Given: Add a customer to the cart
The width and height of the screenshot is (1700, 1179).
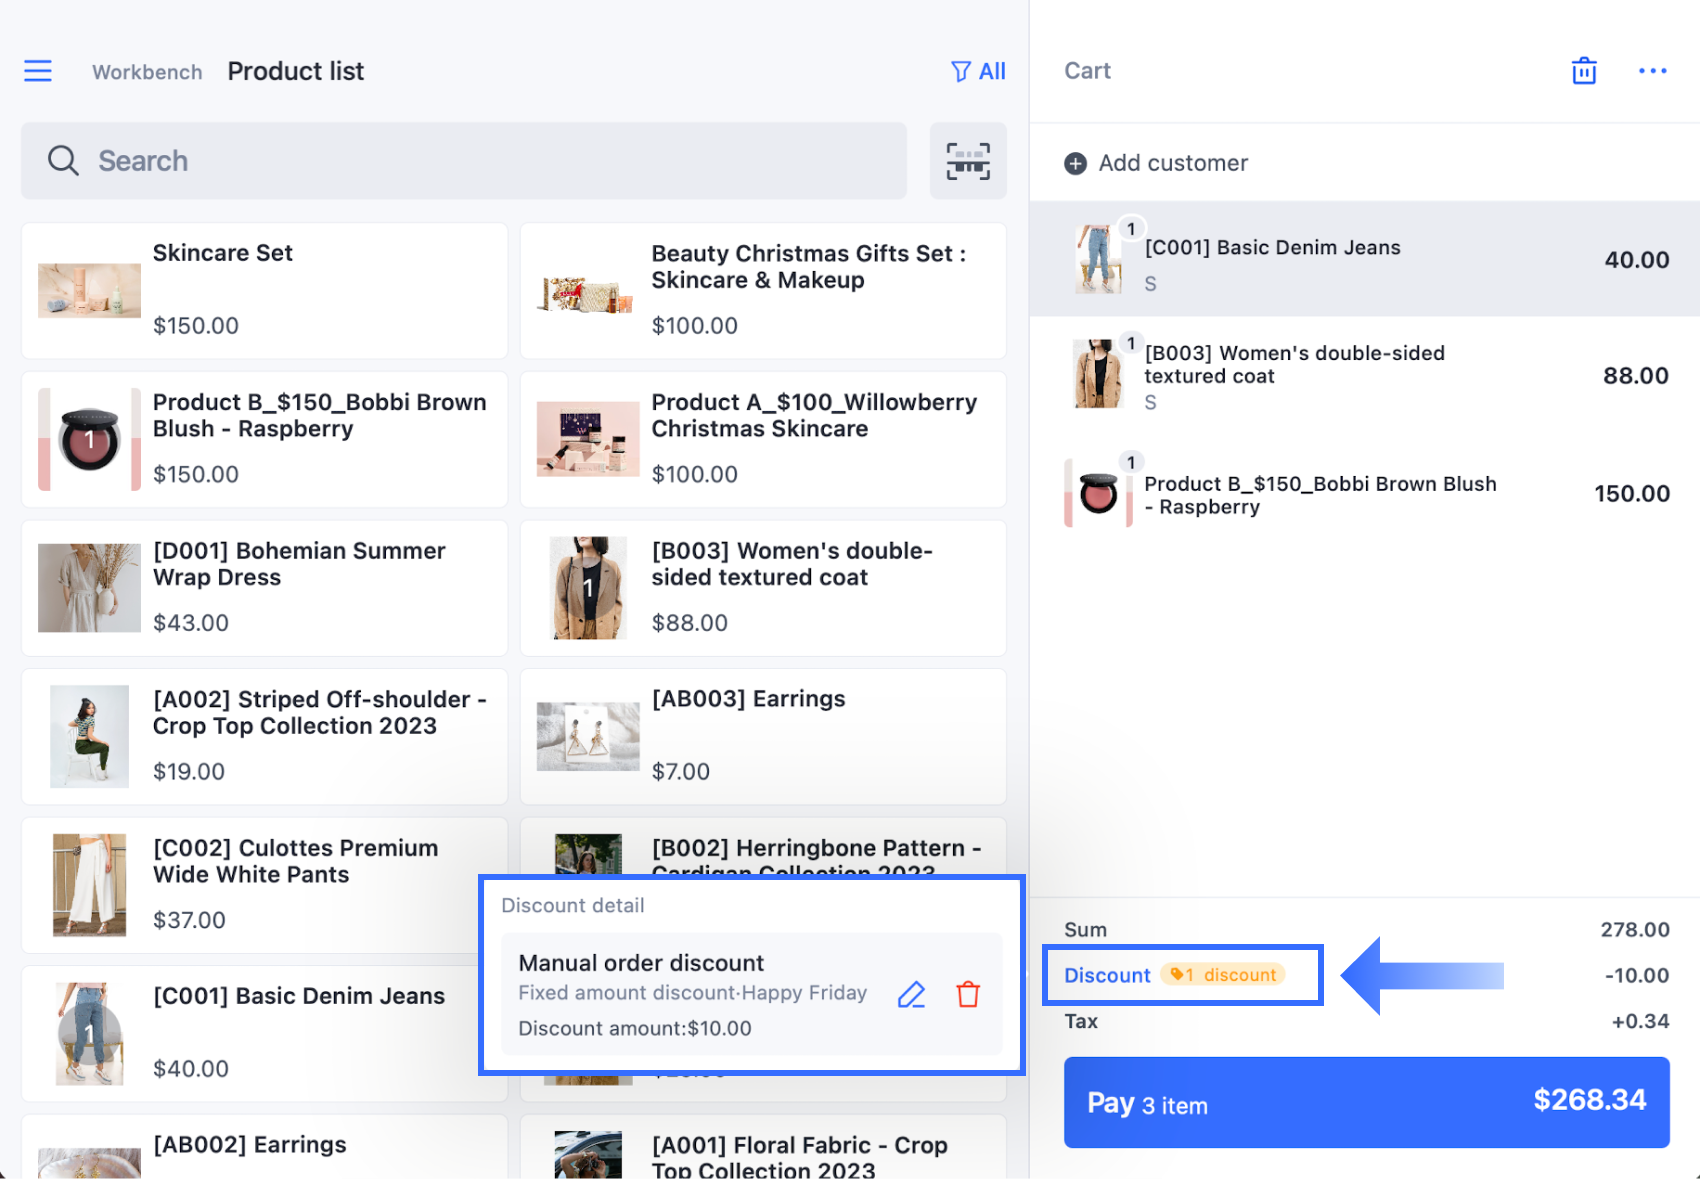Looking at the screenshot, I should pos(1156,163).
